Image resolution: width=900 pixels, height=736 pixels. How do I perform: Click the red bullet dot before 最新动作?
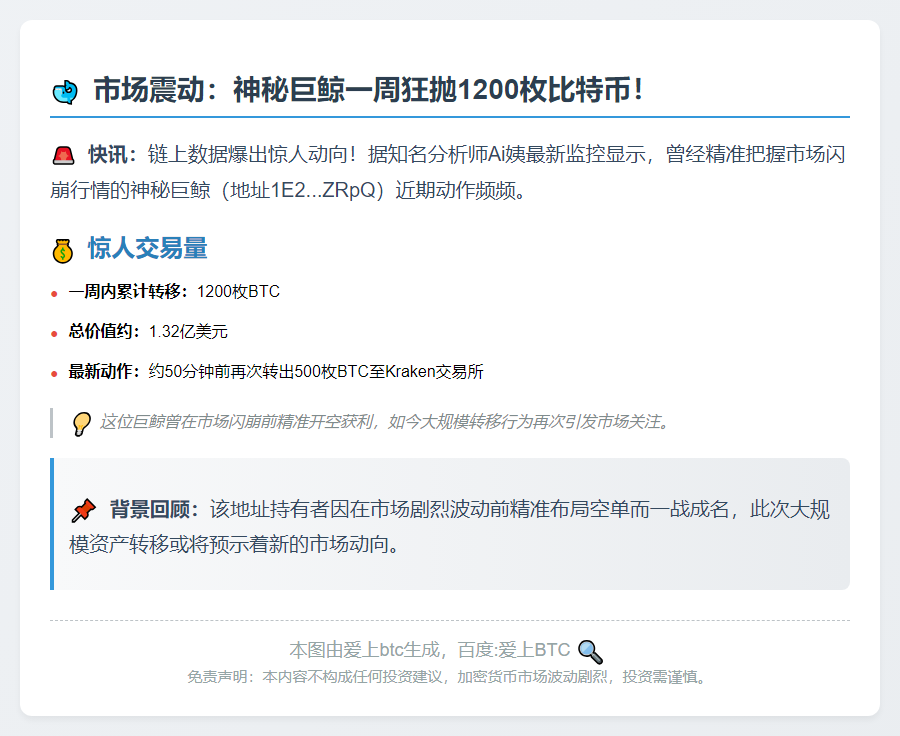[54, 374]
